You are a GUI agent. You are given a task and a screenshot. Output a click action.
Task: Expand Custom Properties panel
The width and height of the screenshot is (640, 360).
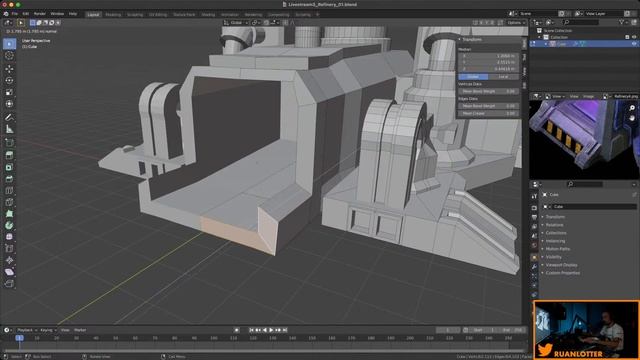point(562,273)
